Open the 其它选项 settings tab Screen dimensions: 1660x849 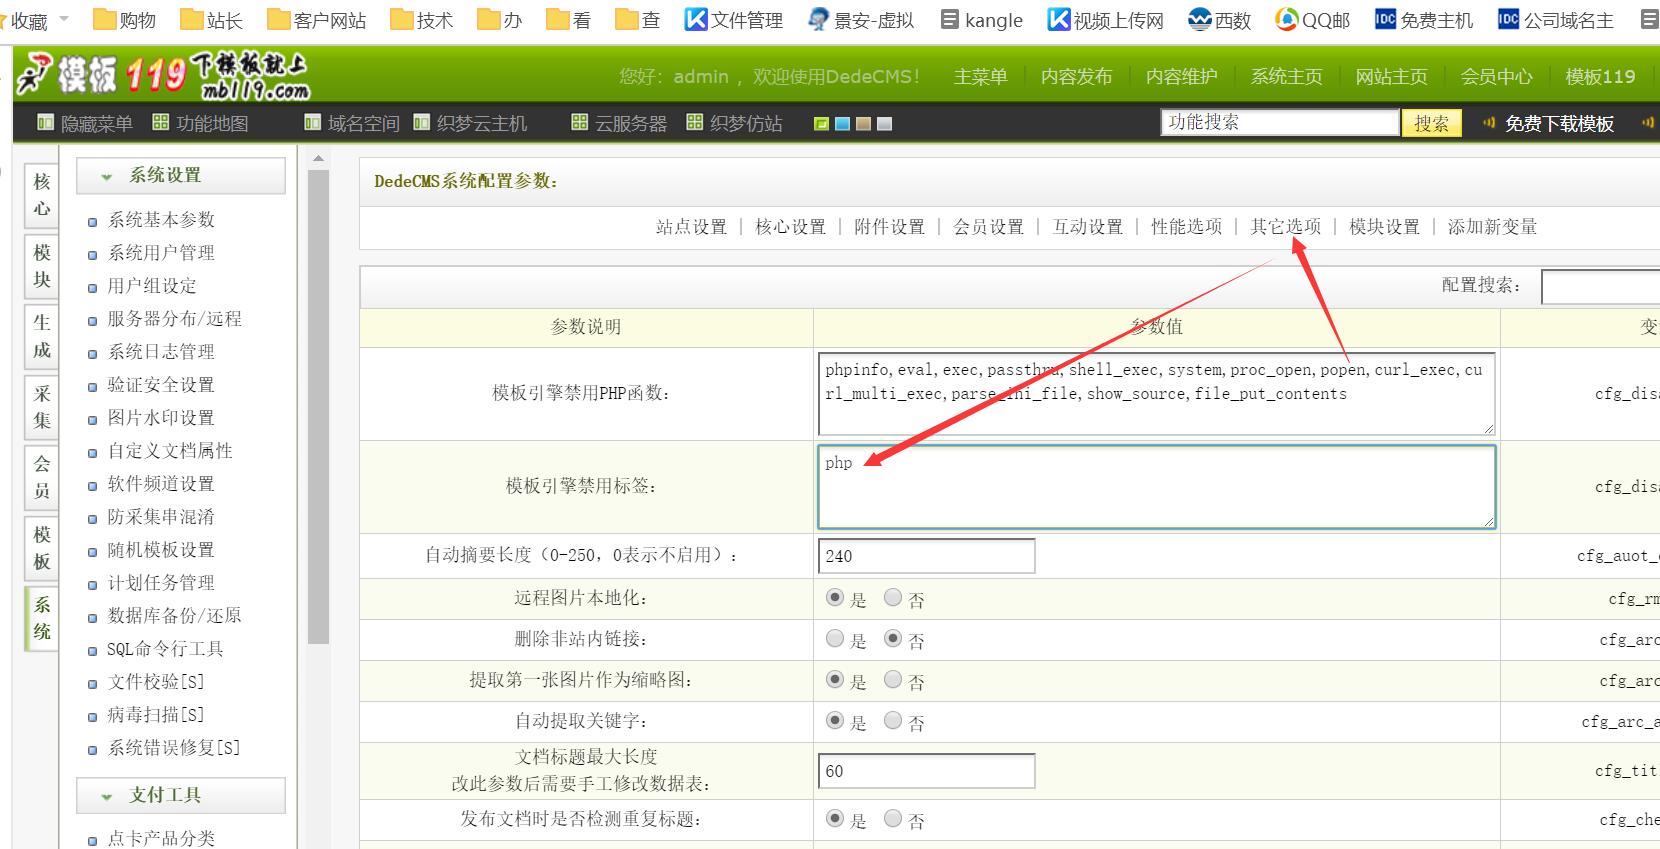(1285, 227)
